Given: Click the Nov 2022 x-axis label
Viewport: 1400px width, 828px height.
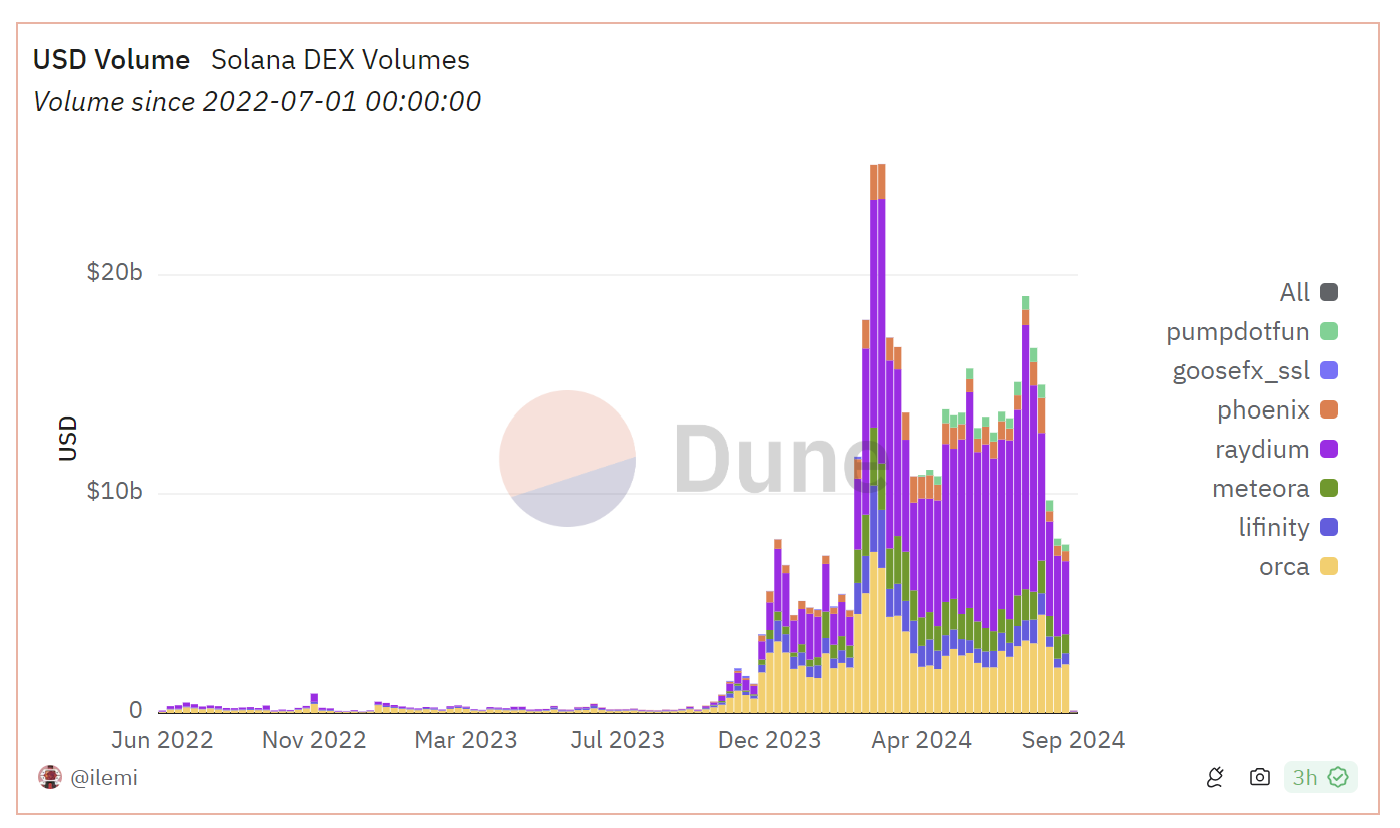Looking at the screenshot, I should click(x=315, y=740).
